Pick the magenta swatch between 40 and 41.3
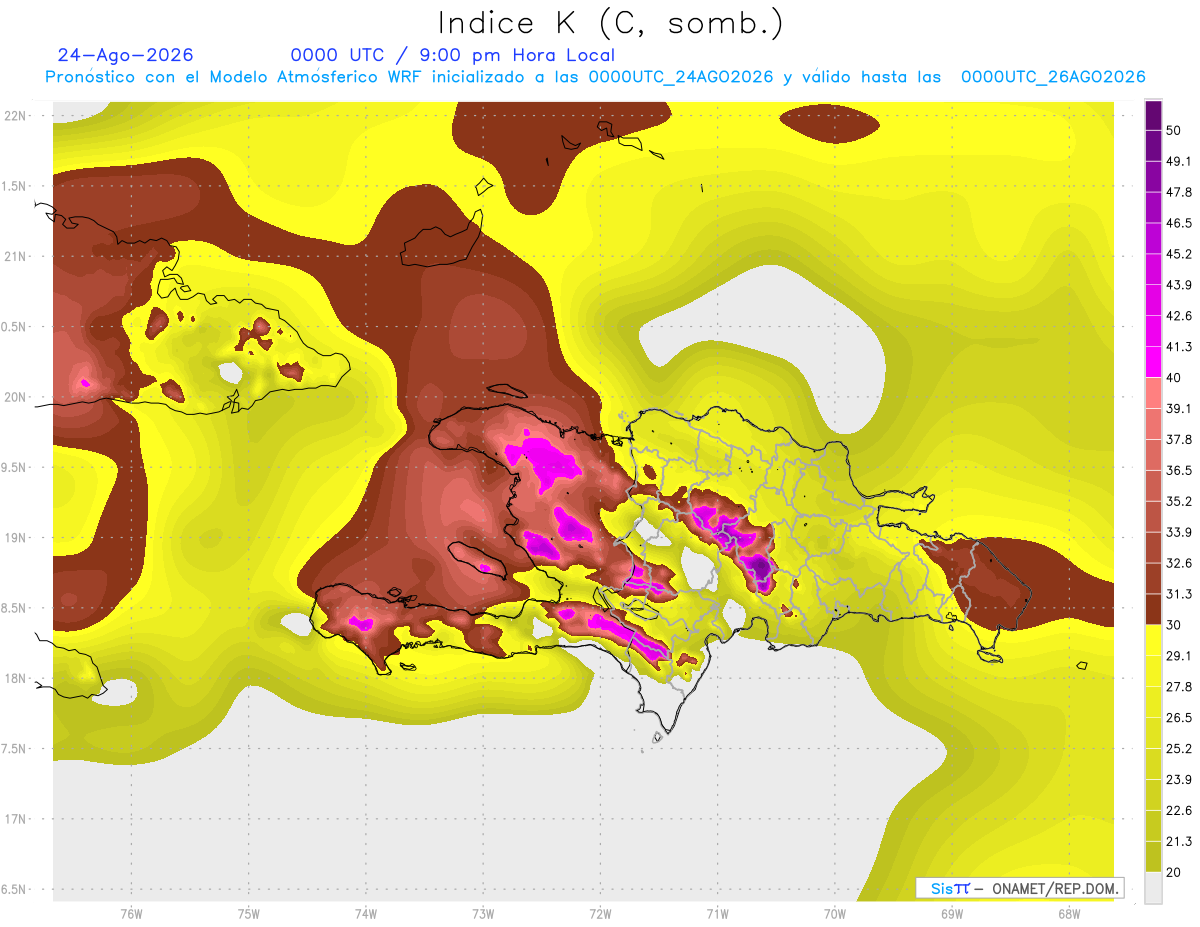The width and height of the screenshot is (1200, 927). [1153, 362]
